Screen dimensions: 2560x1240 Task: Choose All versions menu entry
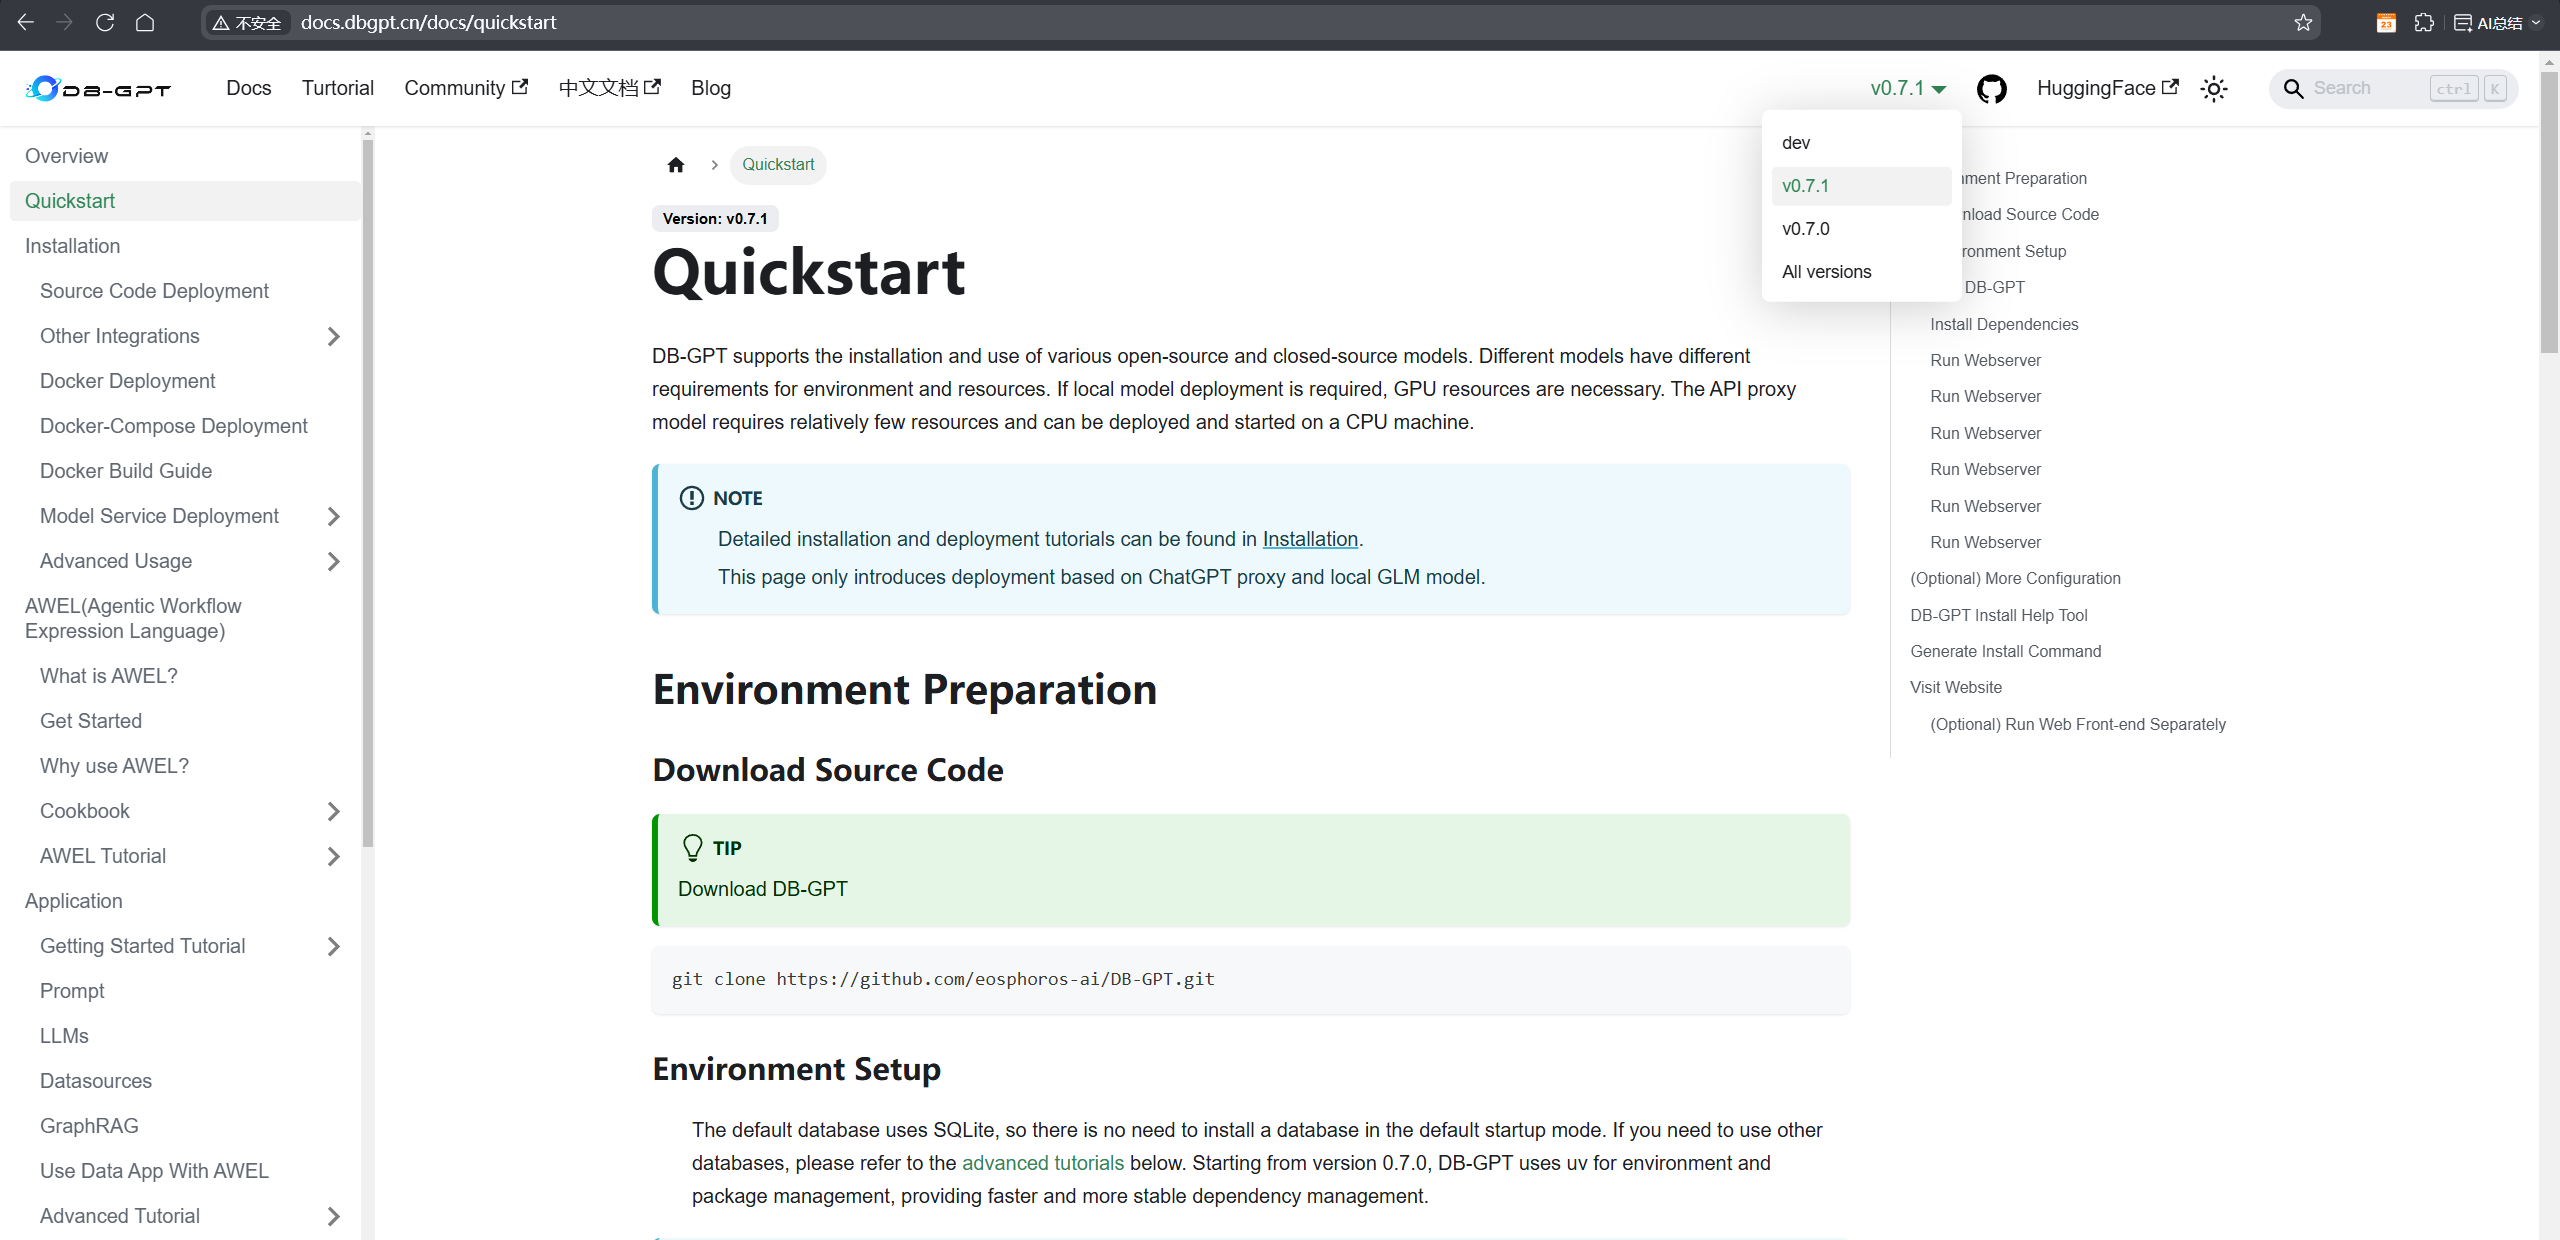tap(1826, 272)
